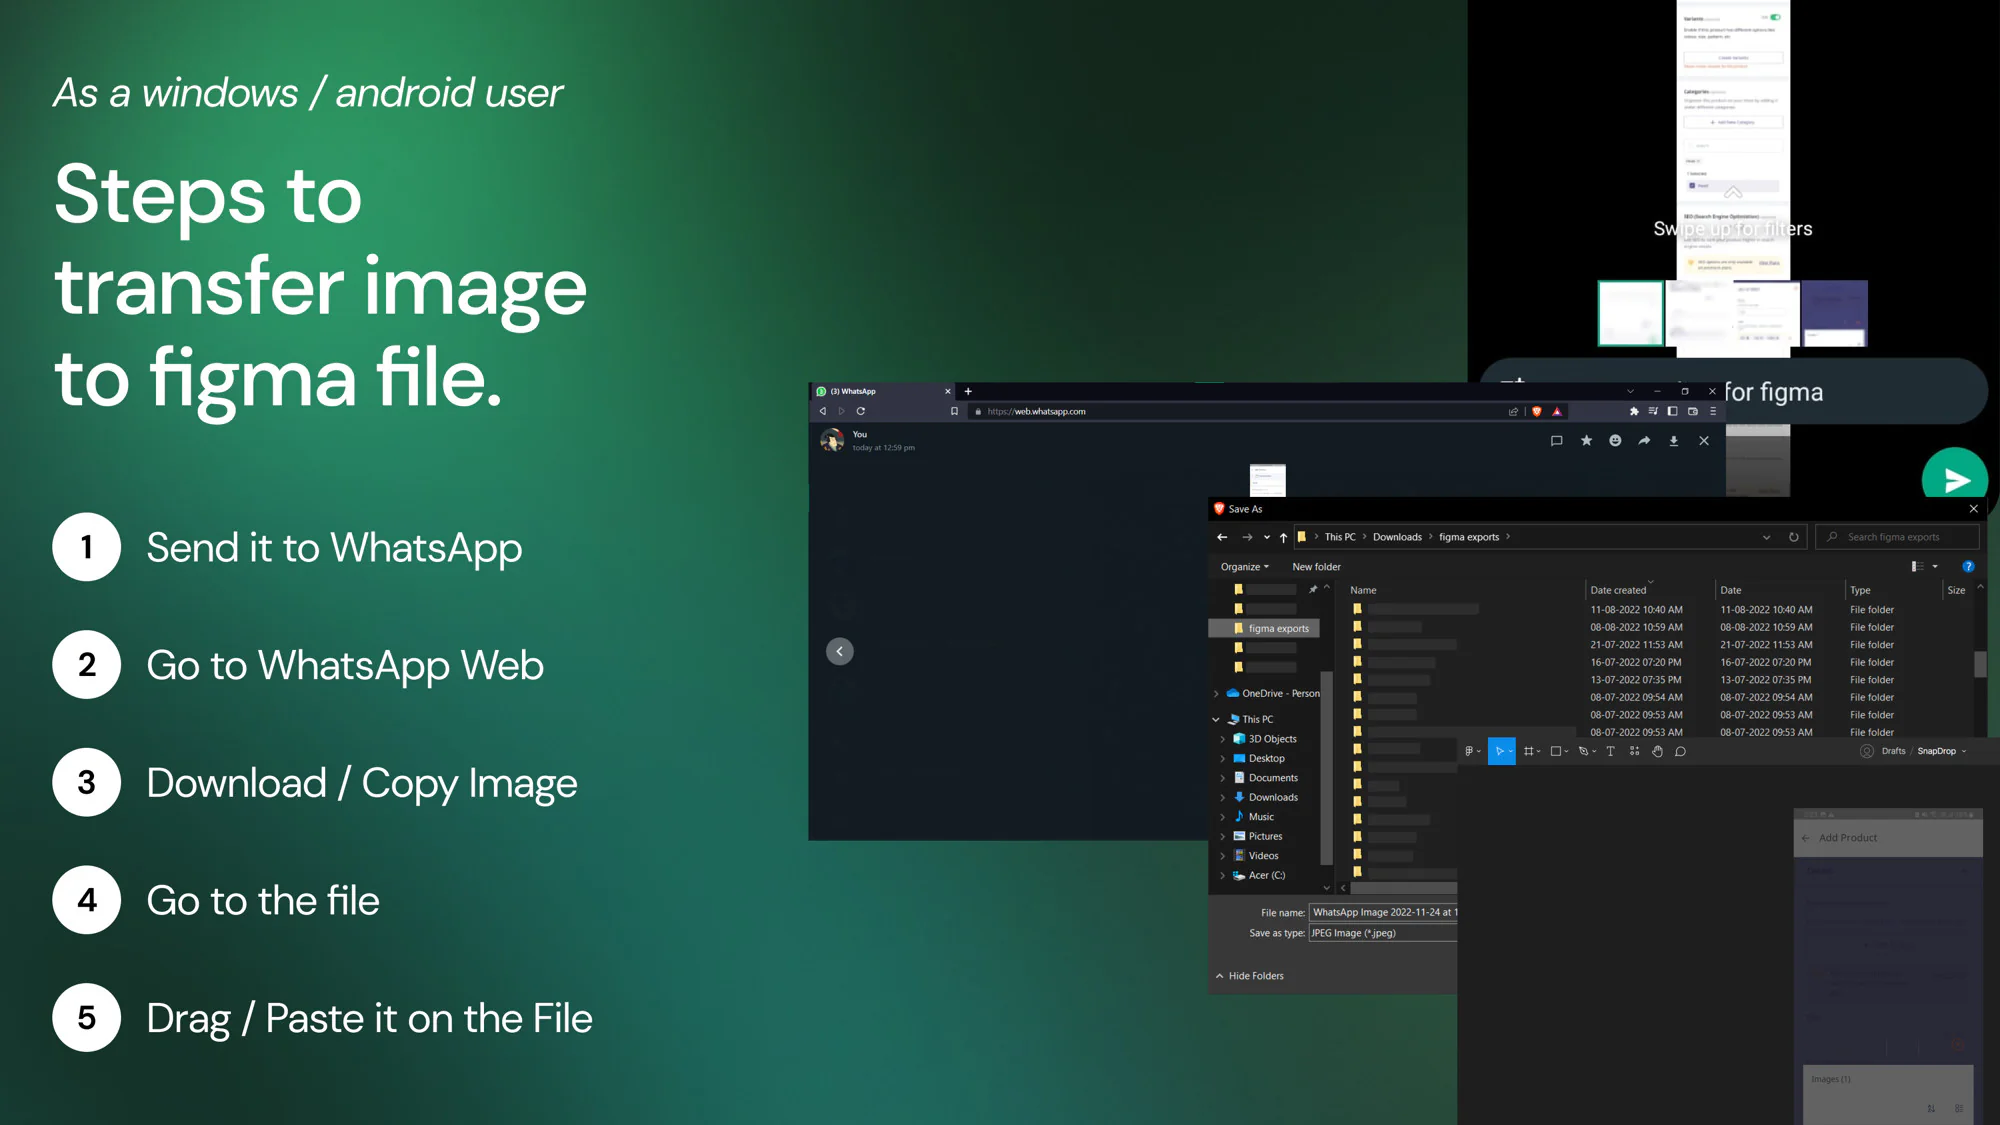Download the image in WhatsApp viewer

click(x=1673, y=441)
